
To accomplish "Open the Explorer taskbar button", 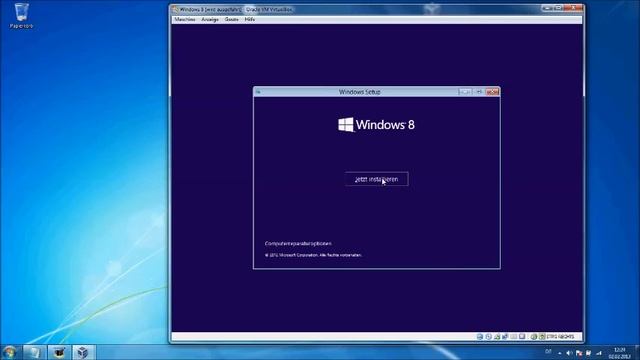I will tap(34, 352).
